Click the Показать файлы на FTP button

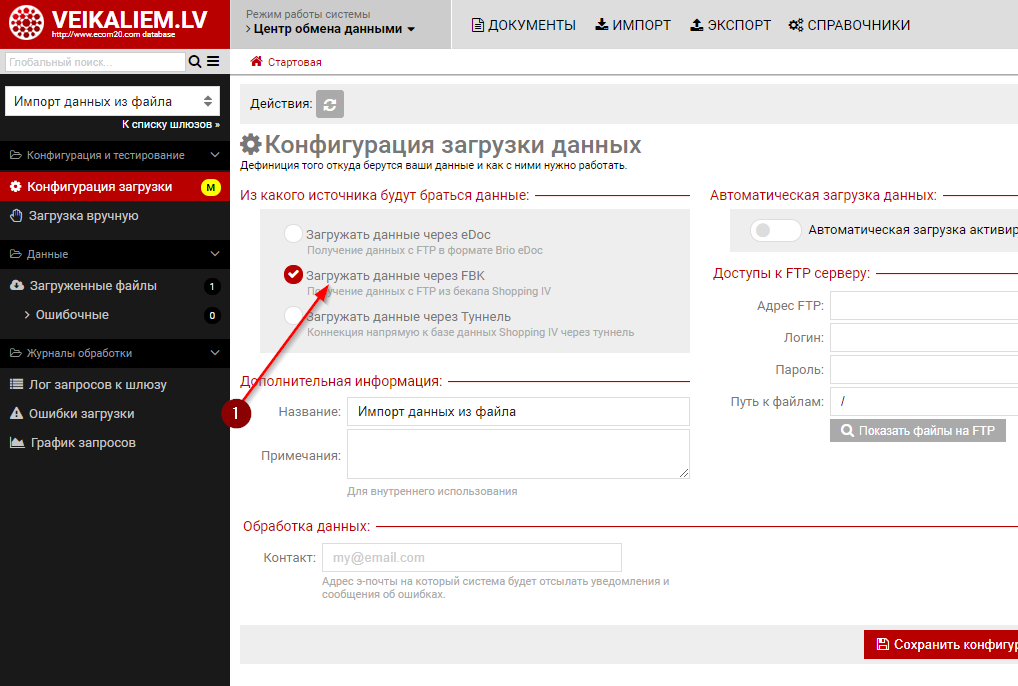pyautogui.click(x=917, y=431)
